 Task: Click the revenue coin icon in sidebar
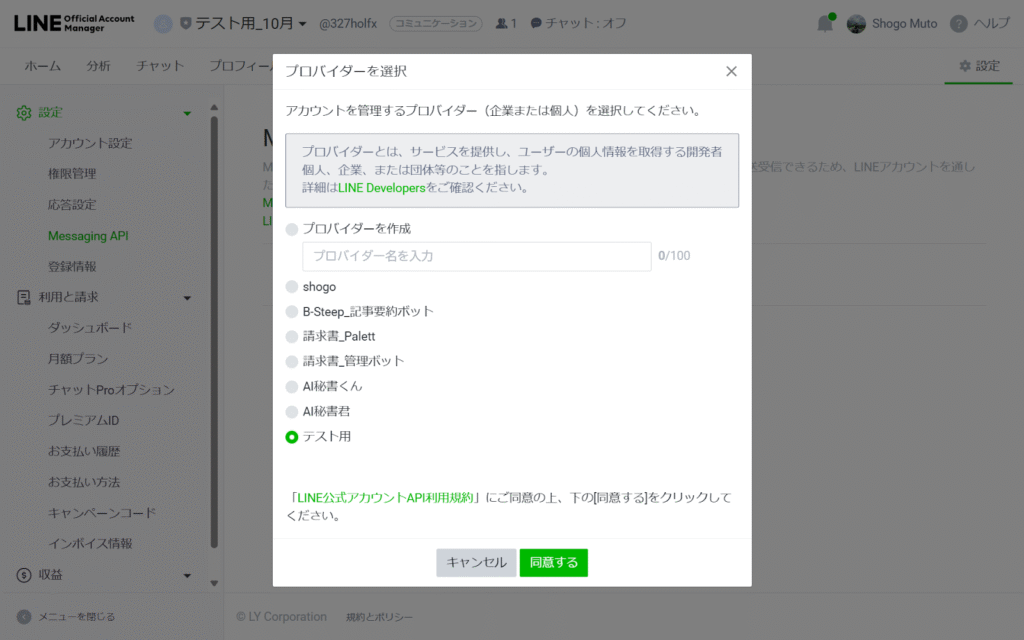click(x=24, y=575)
